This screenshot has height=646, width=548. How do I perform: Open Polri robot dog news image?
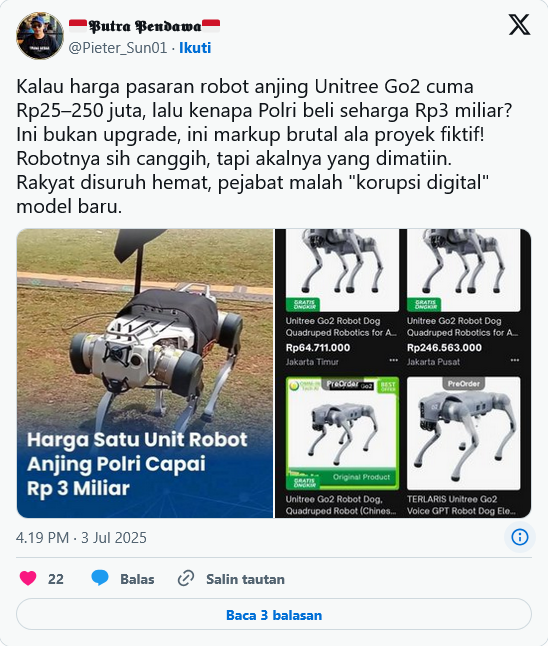click(x=145, y=373)
